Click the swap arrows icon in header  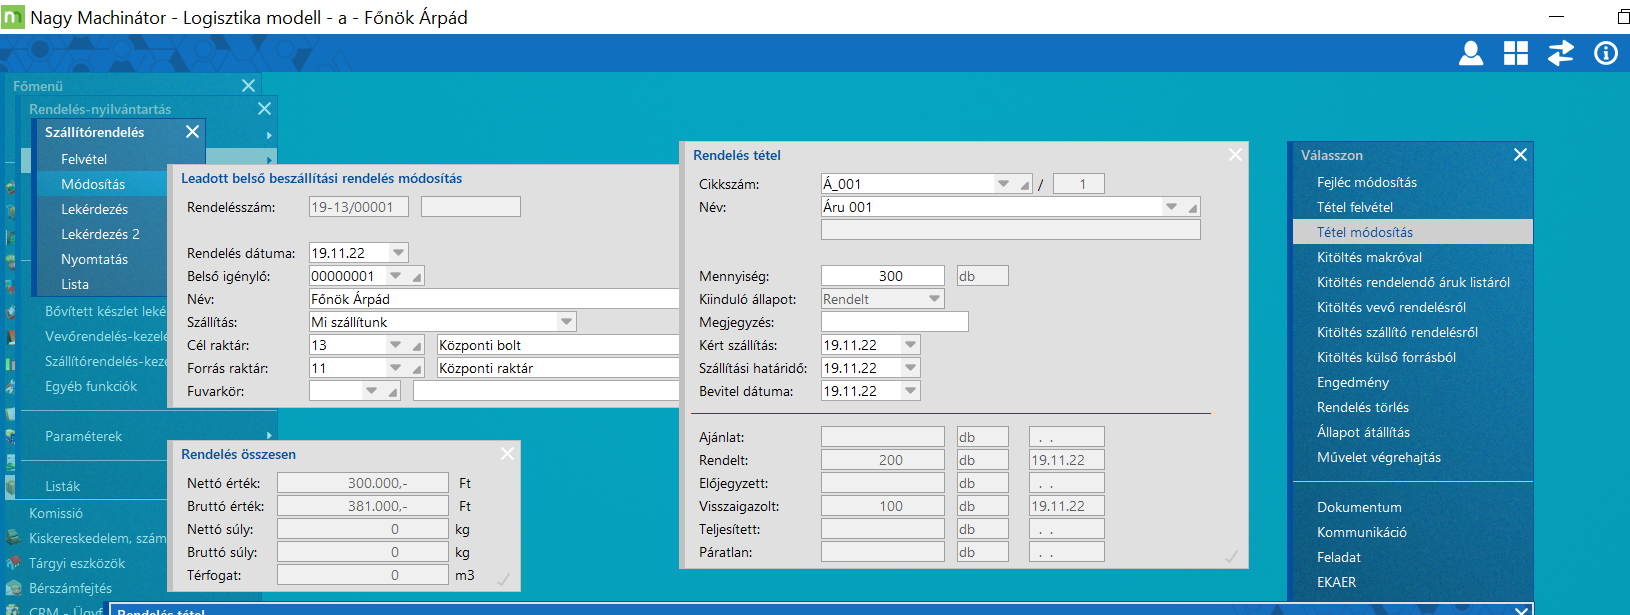pyautogui.click(x=1561, y=54)
